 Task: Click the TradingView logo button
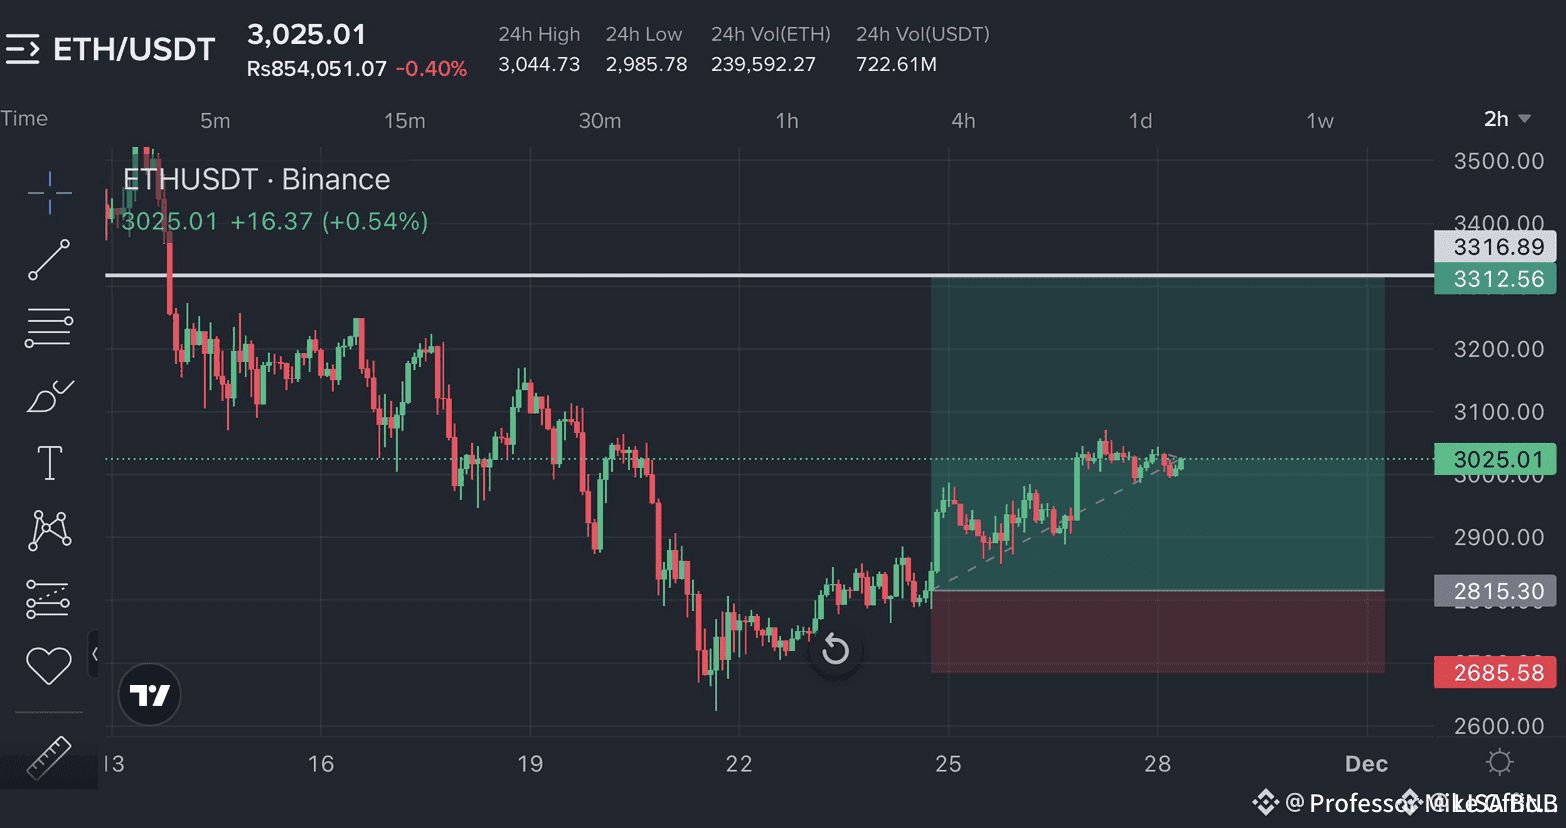[x=150, y=694]
